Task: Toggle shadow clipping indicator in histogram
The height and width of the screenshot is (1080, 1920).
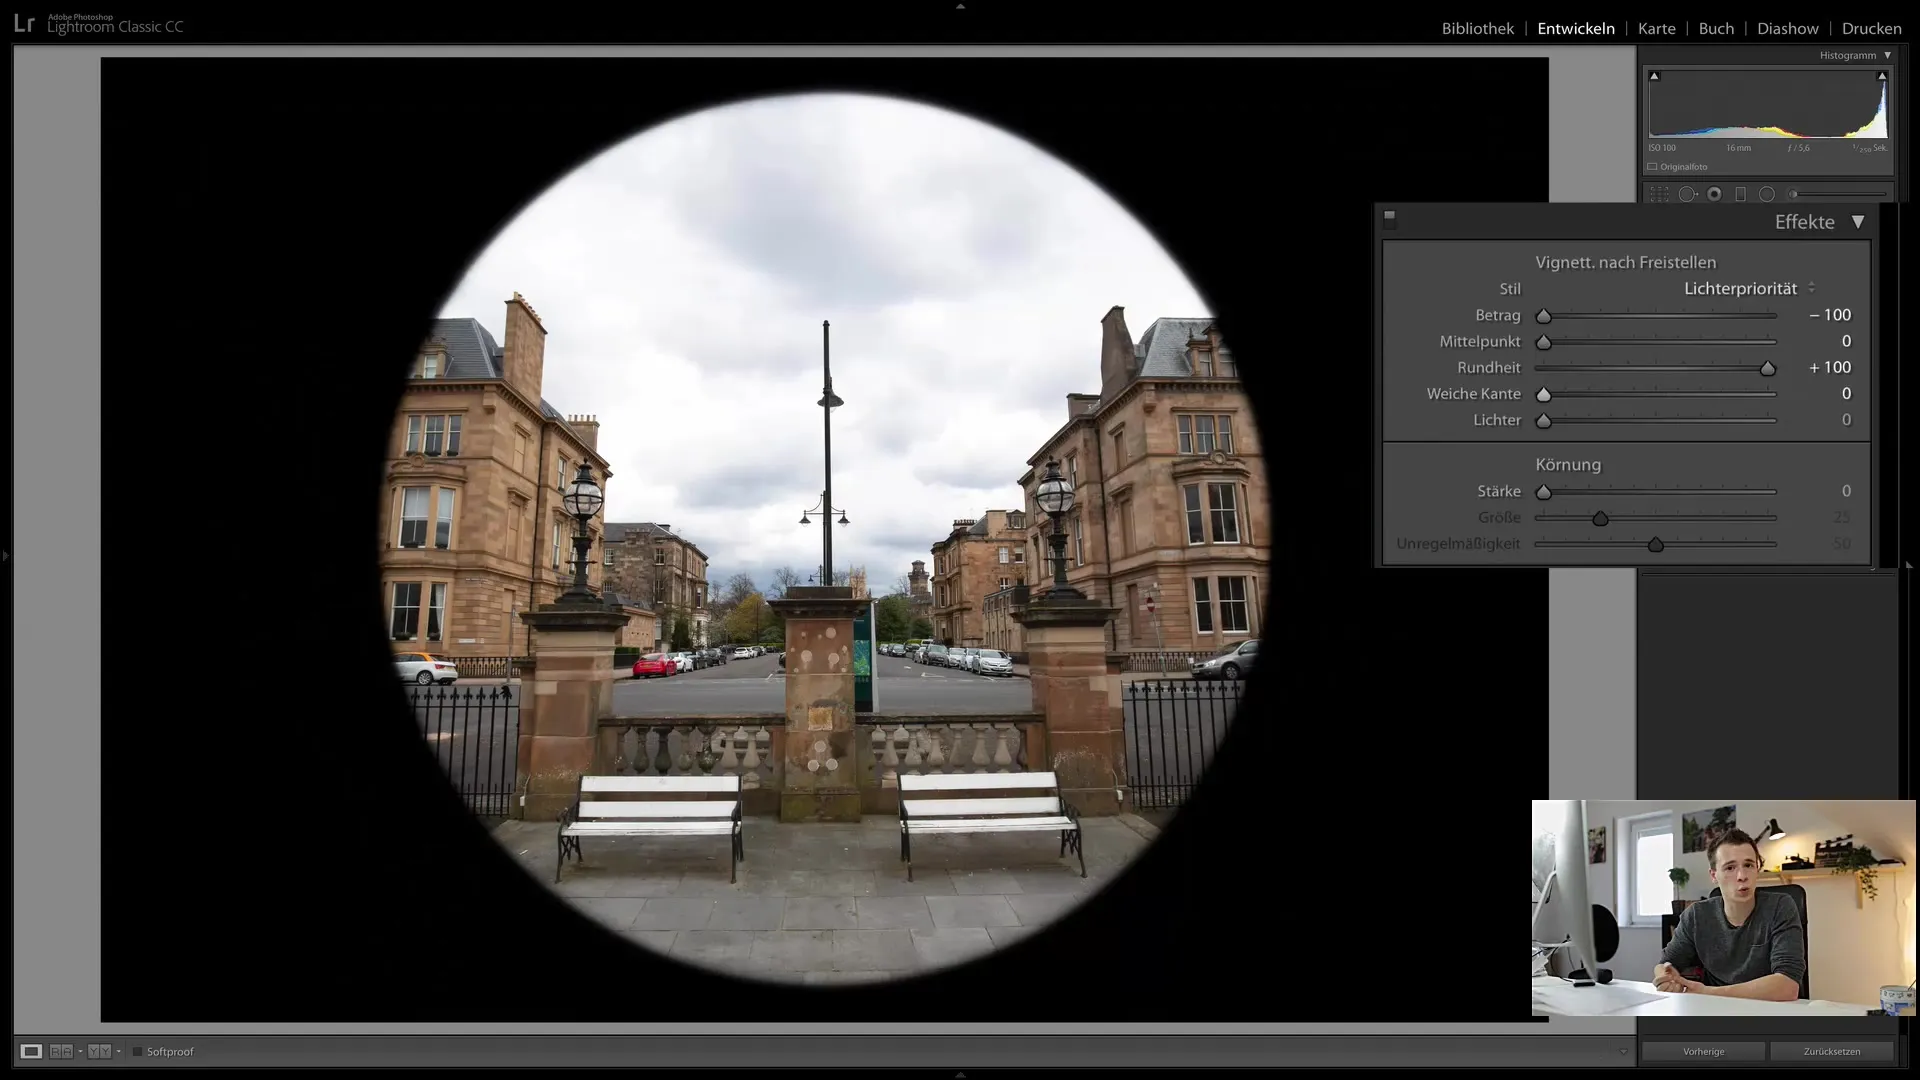Action: click(x=1654, y=76)
